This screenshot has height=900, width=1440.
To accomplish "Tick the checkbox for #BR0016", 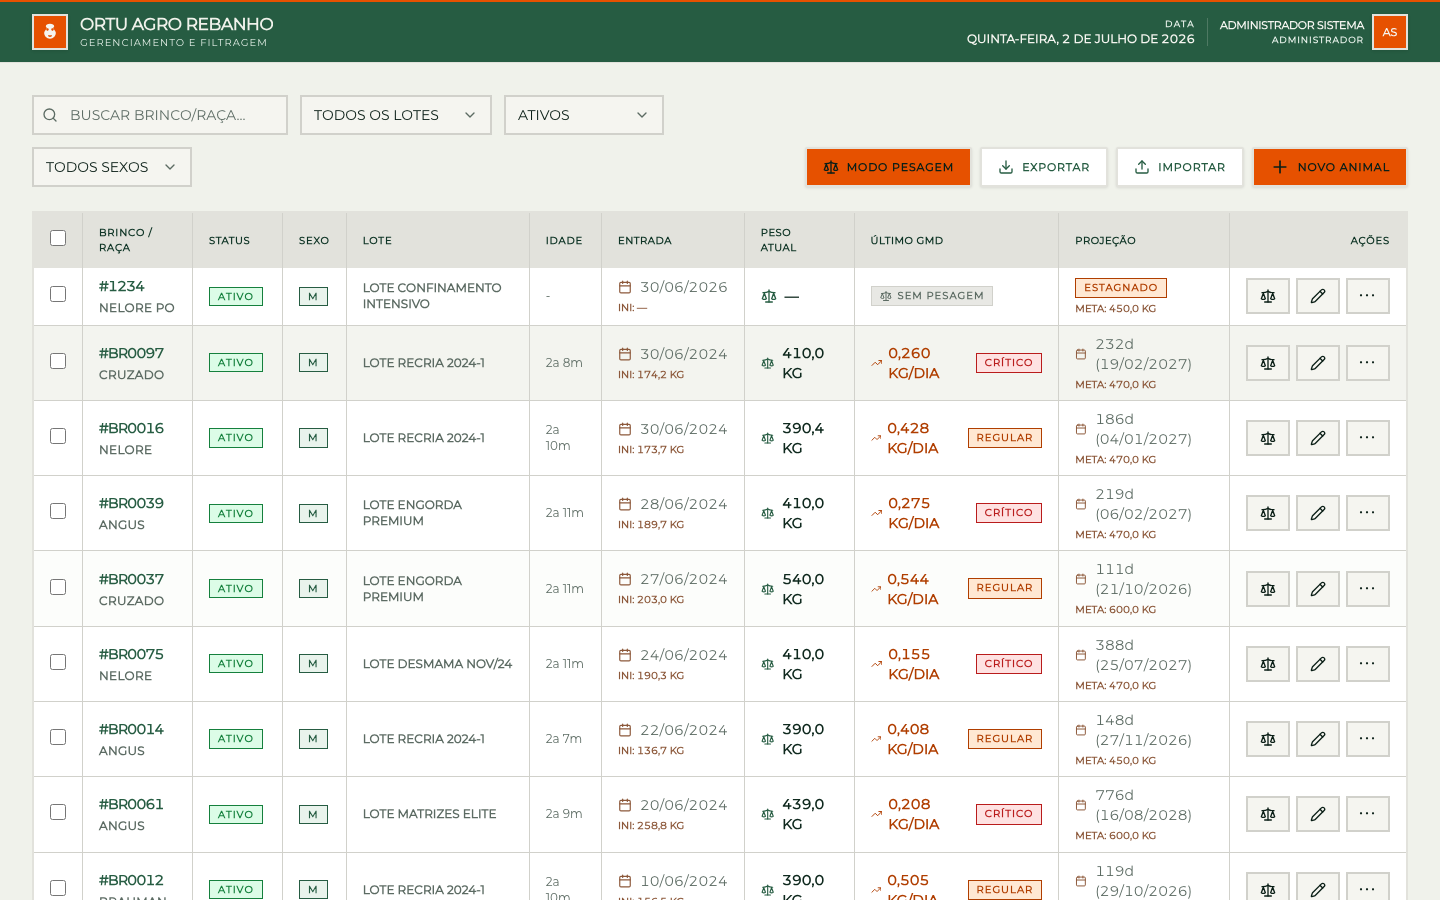I will coord(58,436).
